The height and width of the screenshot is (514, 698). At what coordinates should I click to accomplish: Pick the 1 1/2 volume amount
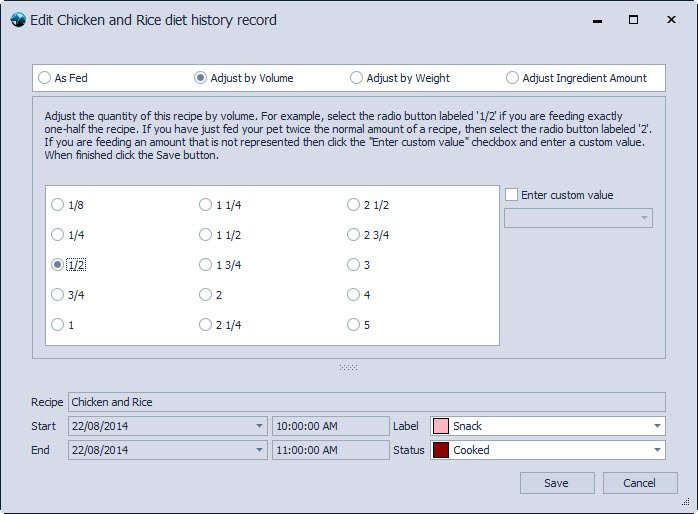point(206,235)
